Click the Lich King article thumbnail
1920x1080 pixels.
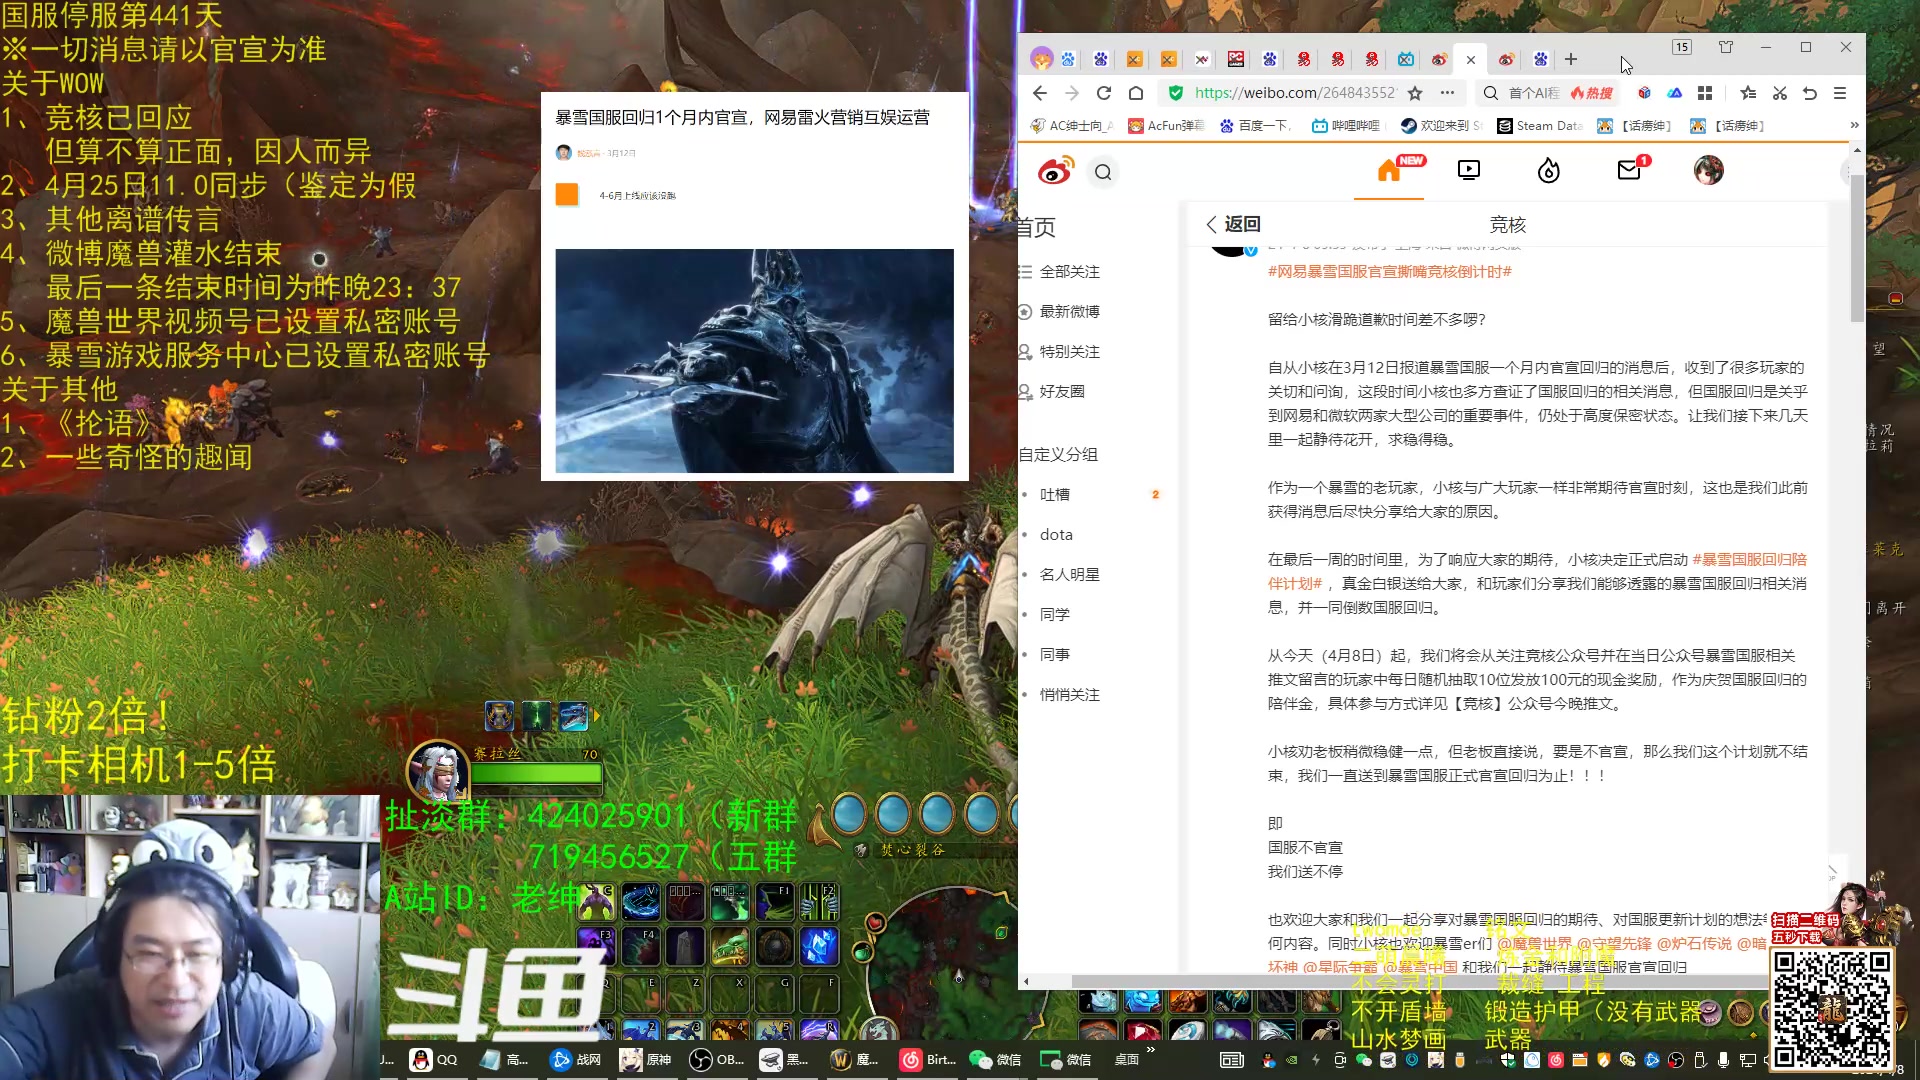[754, 361]
